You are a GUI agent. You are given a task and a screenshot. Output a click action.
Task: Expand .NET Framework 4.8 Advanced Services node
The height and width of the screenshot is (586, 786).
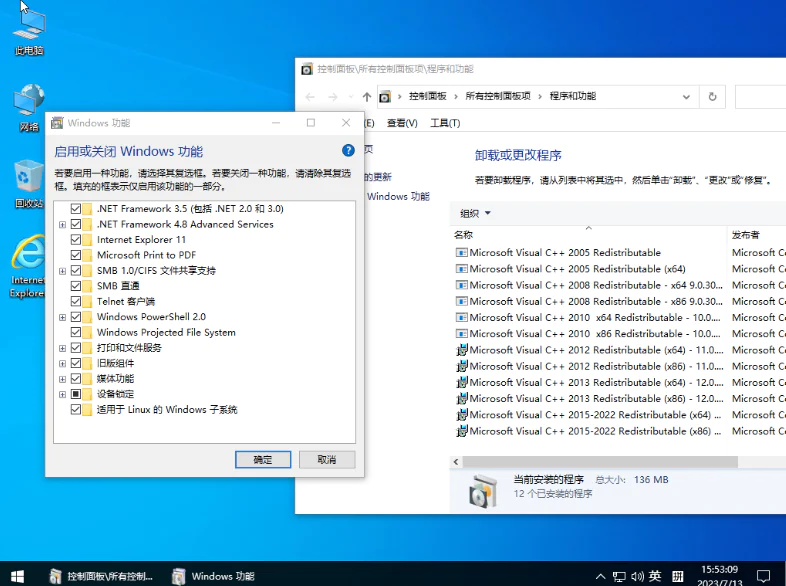(62, 225)
